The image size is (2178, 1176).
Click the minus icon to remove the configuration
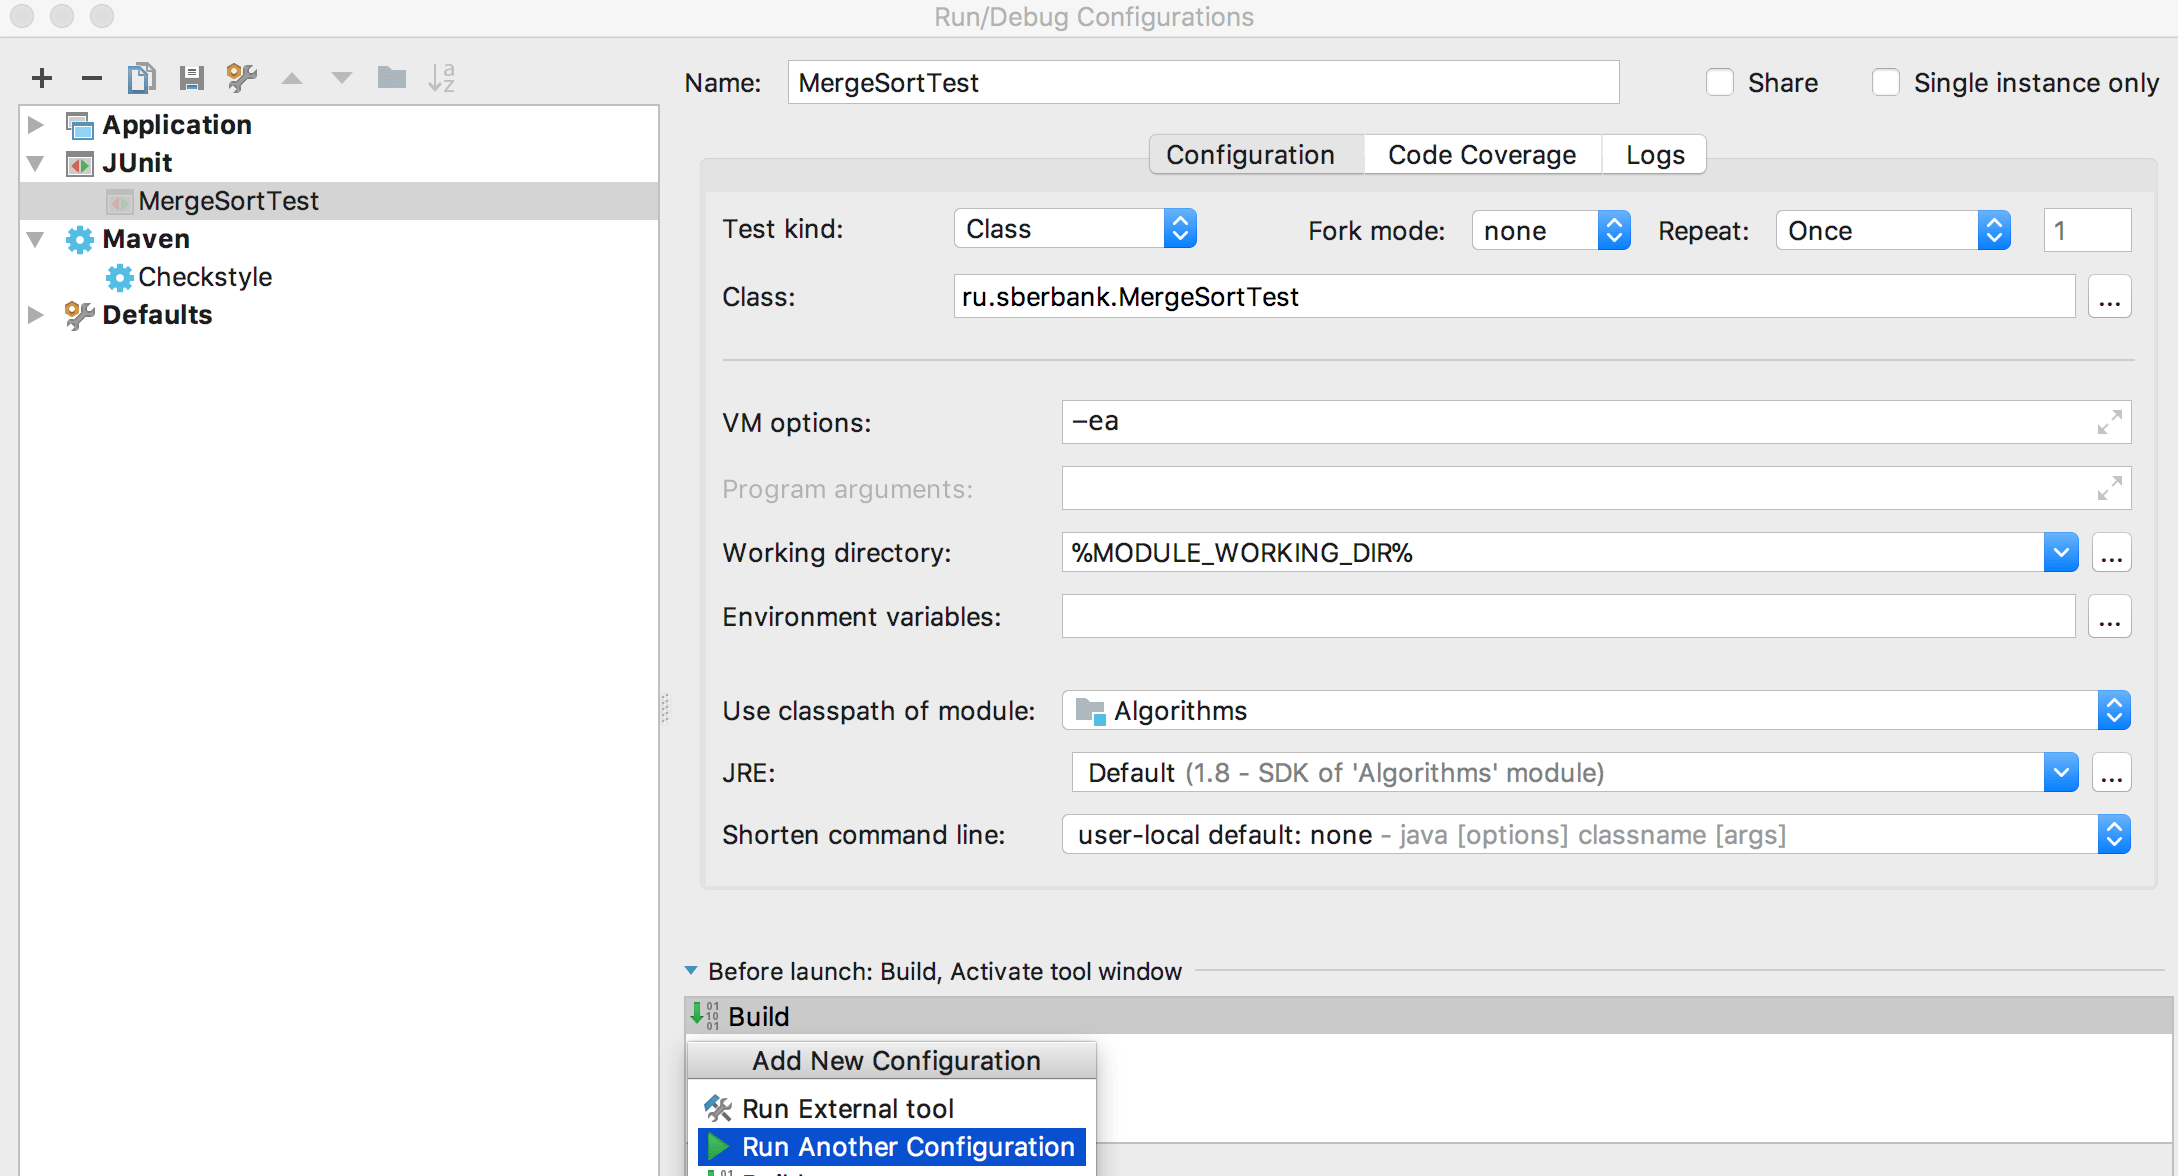[92, 78]
